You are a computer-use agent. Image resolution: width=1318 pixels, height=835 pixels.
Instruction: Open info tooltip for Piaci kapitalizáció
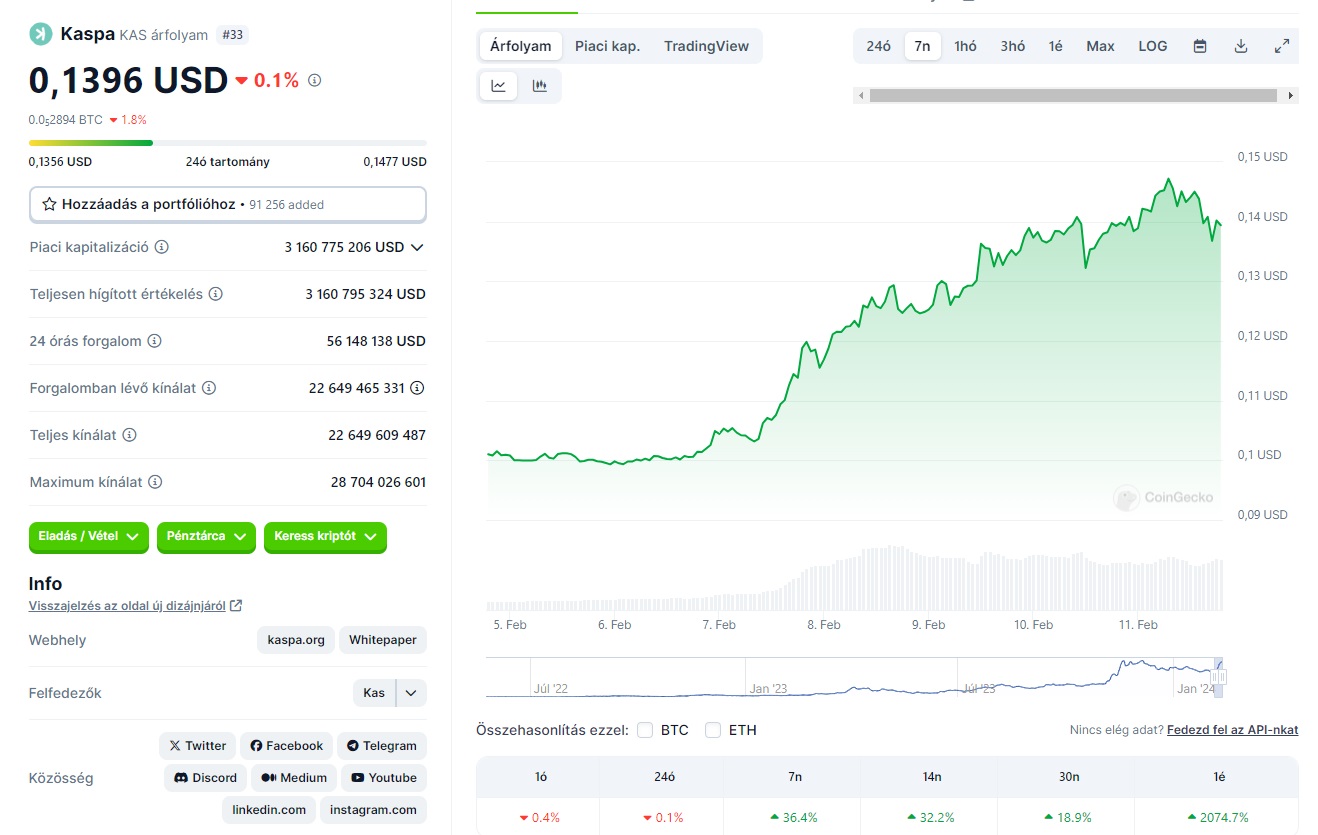click(x=162, y=247)
